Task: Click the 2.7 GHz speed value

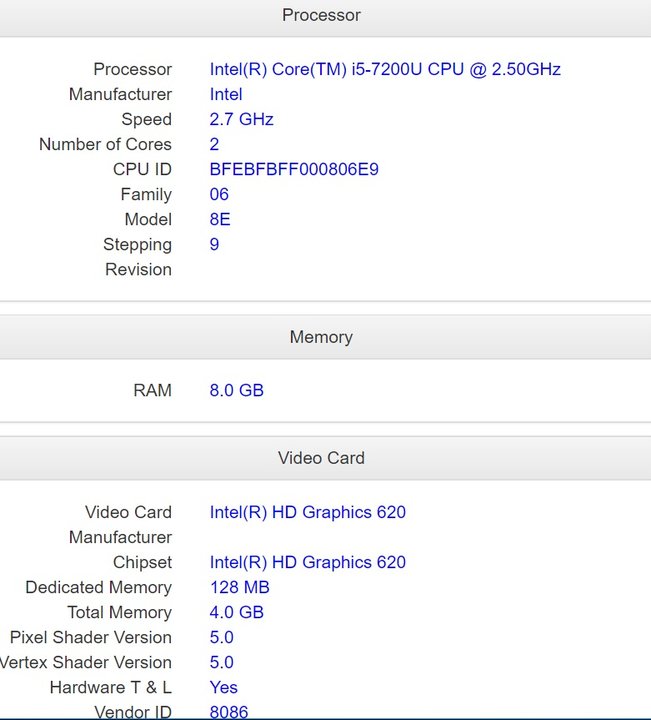Action: [x=241, y=119]
